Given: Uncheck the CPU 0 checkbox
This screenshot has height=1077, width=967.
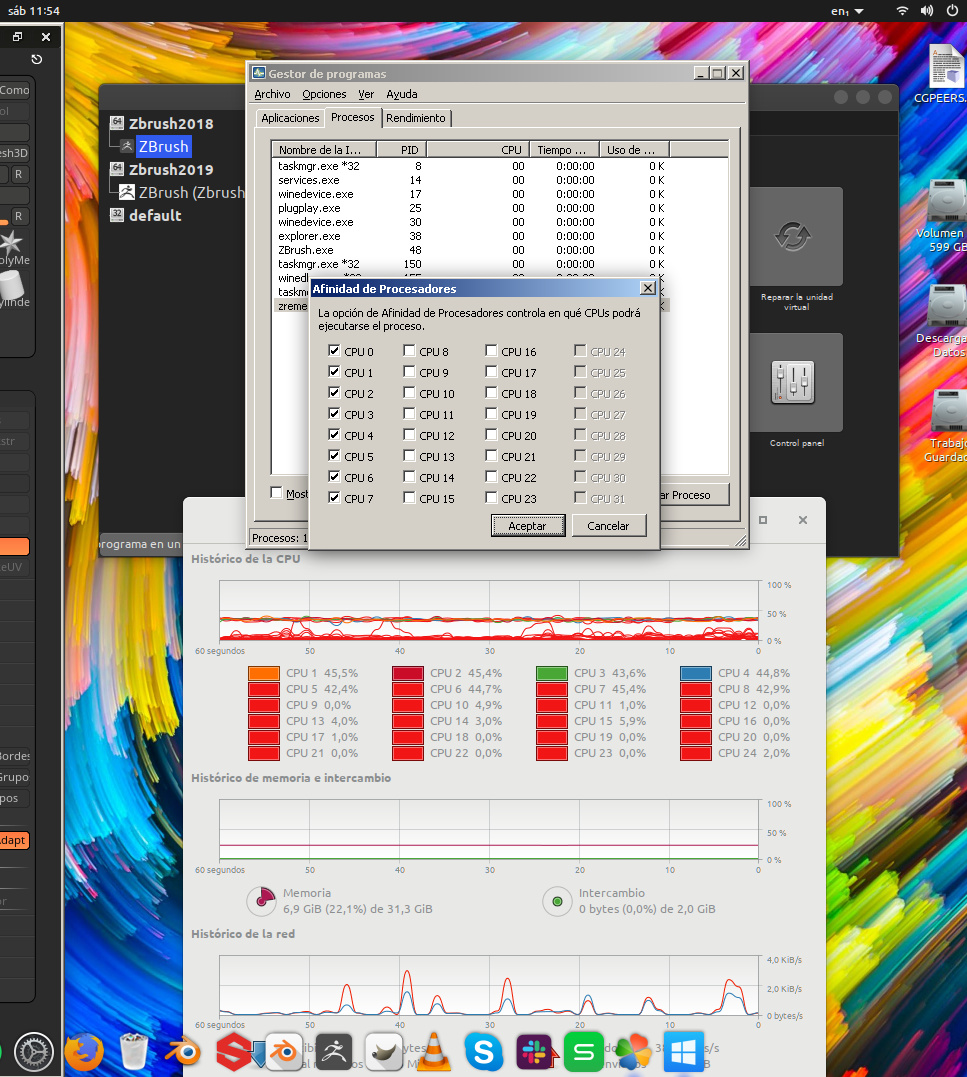Looking at the screenshot, I should (x=334, y=351).
